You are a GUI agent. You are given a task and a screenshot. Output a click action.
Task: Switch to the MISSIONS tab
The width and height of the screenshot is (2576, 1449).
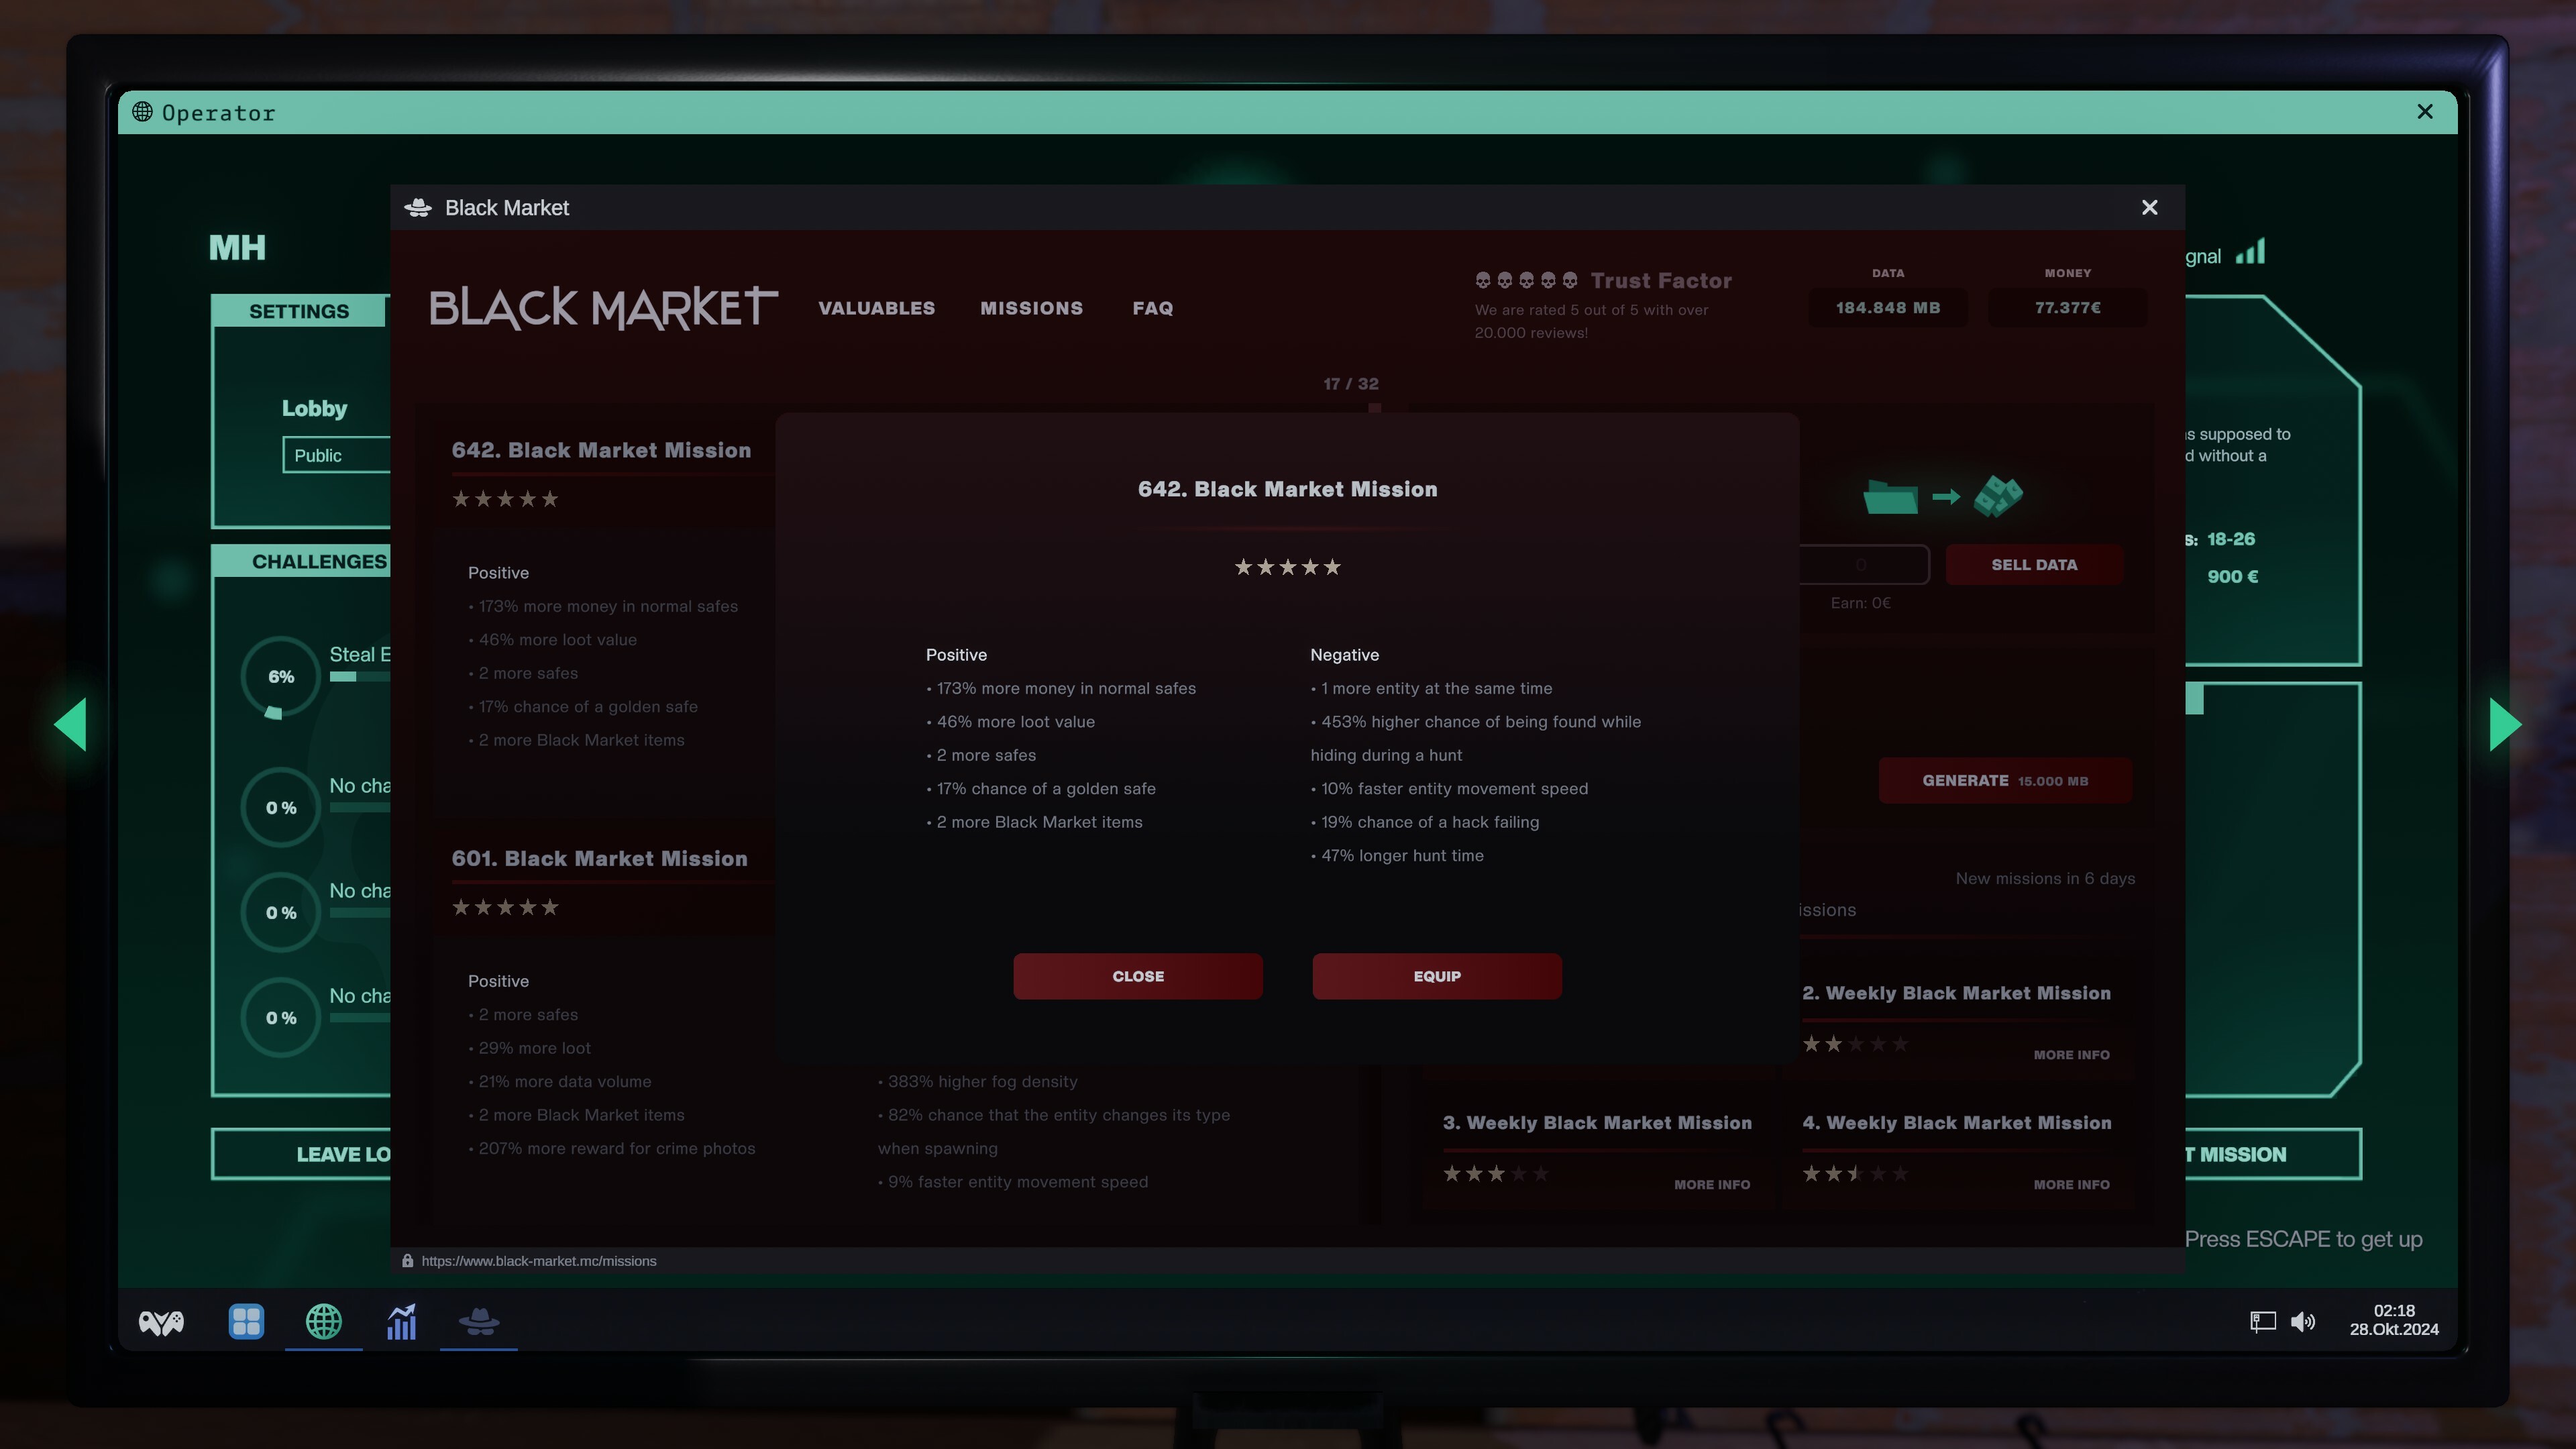pyautogui.click(x=1031, y=308)
